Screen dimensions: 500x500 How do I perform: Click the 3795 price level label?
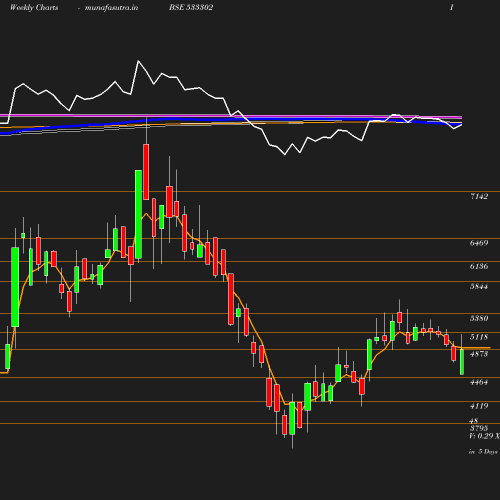(479, 428)
